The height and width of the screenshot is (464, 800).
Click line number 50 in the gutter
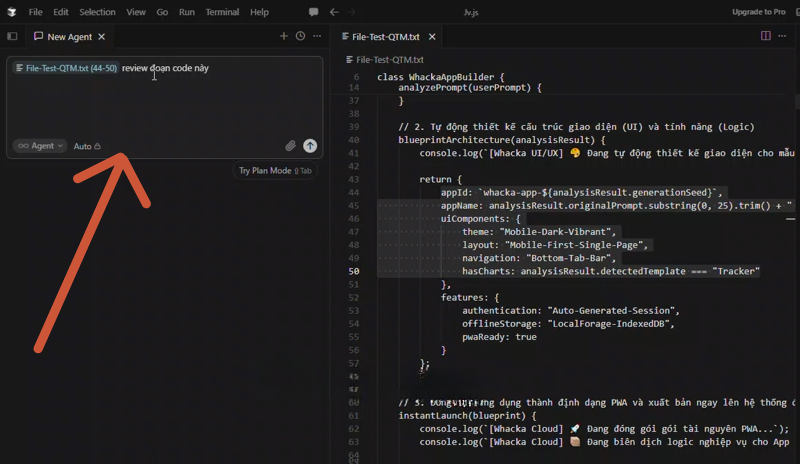[x=354, y=271]
